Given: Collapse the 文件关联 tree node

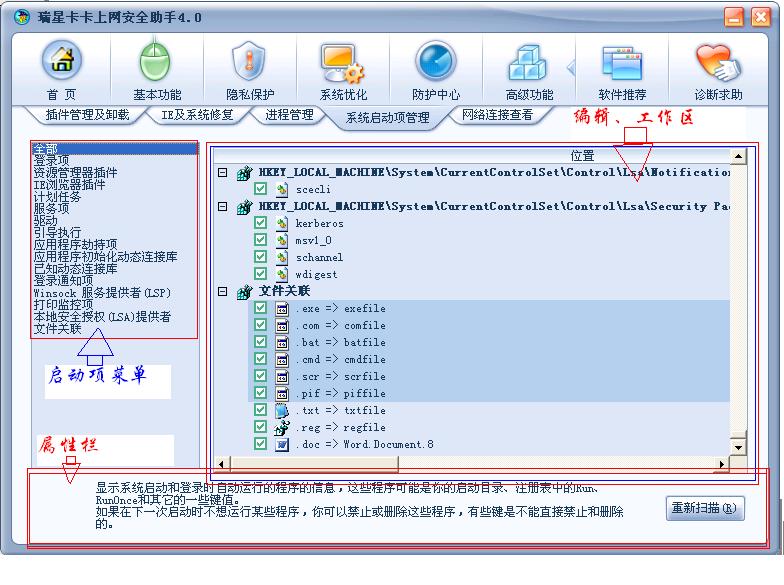Looking at the screenshot, I should pos(223,292).
